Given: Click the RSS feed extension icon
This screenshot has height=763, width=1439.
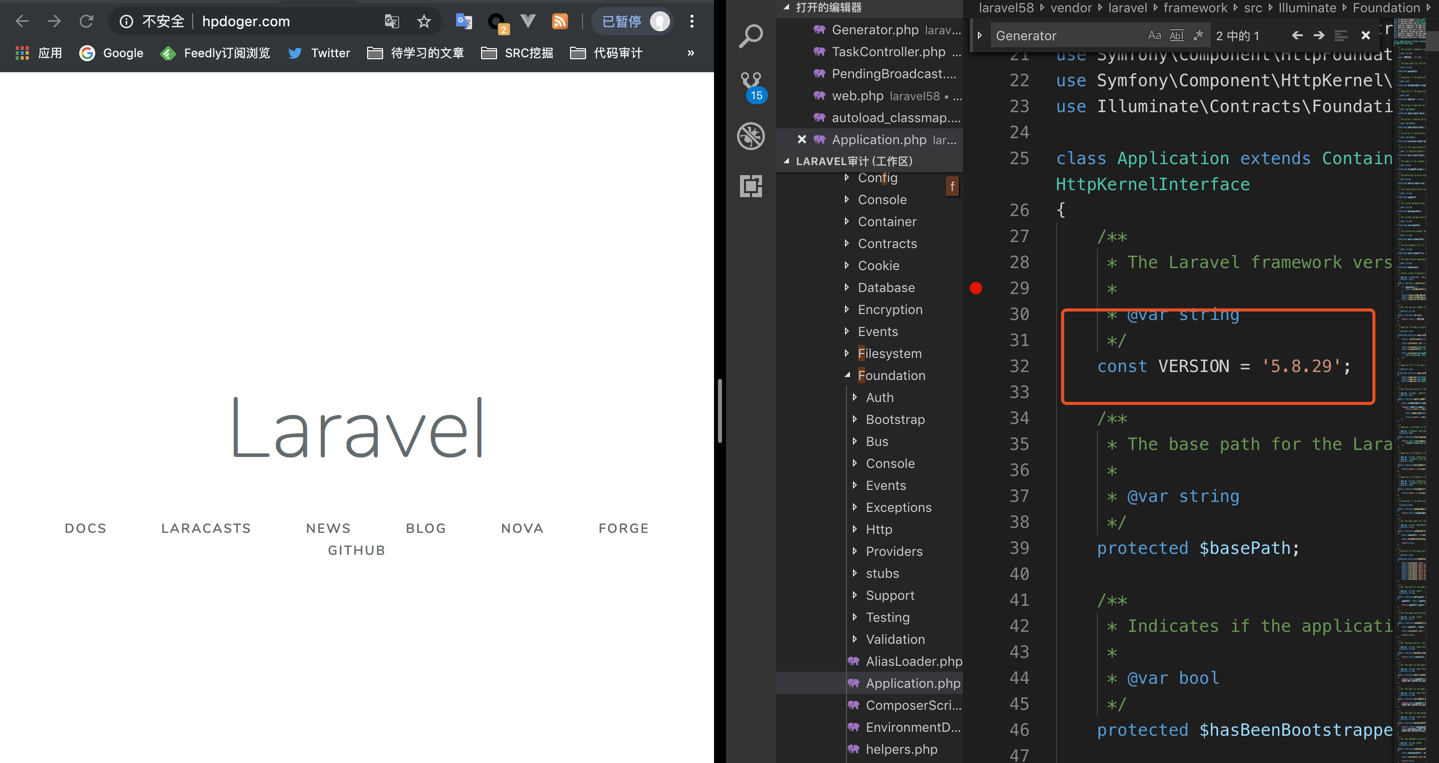Looking at the screenshot, I should [560, 21].
